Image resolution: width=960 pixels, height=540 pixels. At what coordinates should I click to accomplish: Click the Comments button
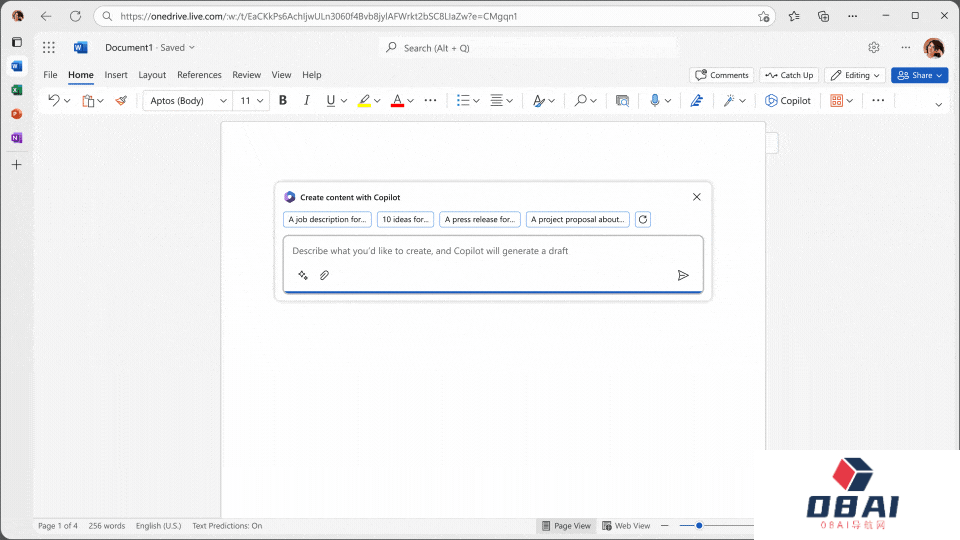[x=721, y=75]
